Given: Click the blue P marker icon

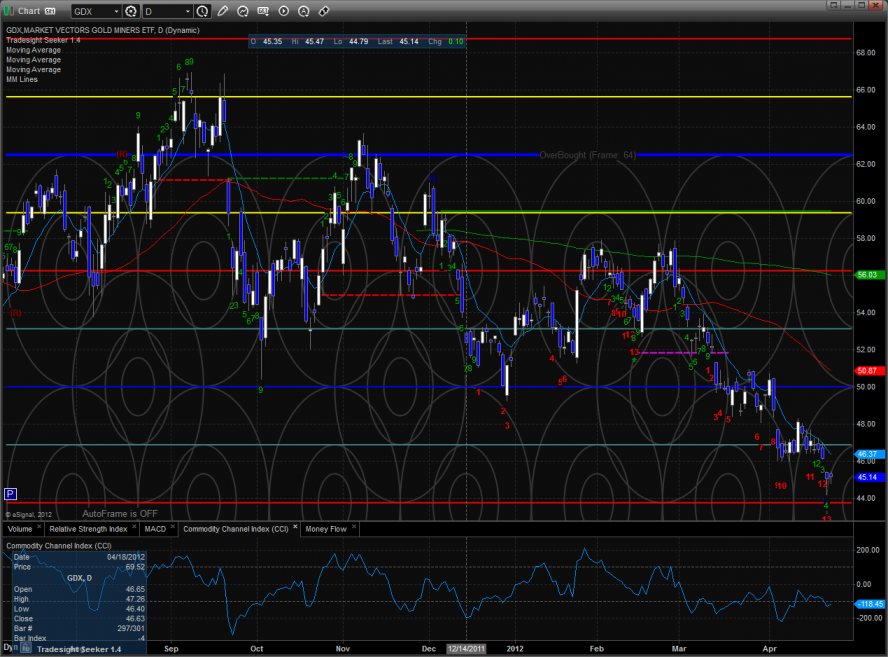Looking at the screenshot, I should [x=10, y=493].
